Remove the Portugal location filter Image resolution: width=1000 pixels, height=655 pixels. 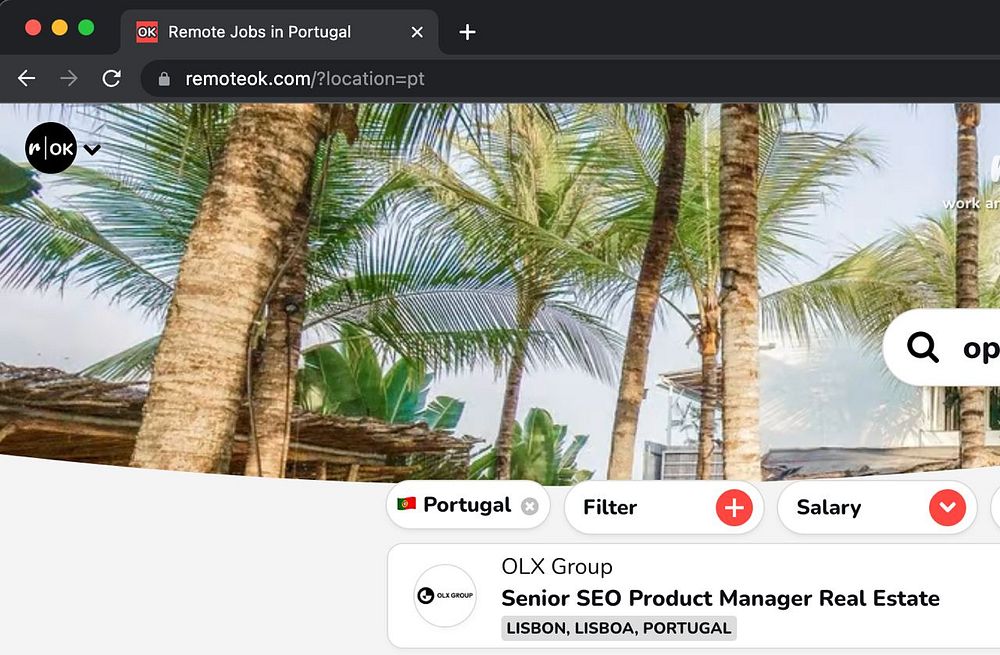tap(529, 506)
